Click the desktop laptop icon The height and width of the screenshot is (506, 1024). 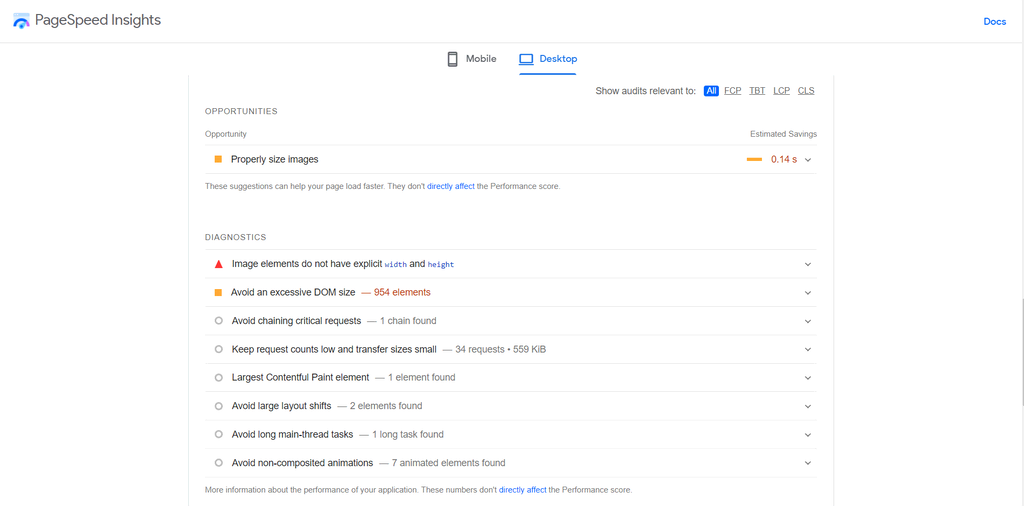coord(526,59)
